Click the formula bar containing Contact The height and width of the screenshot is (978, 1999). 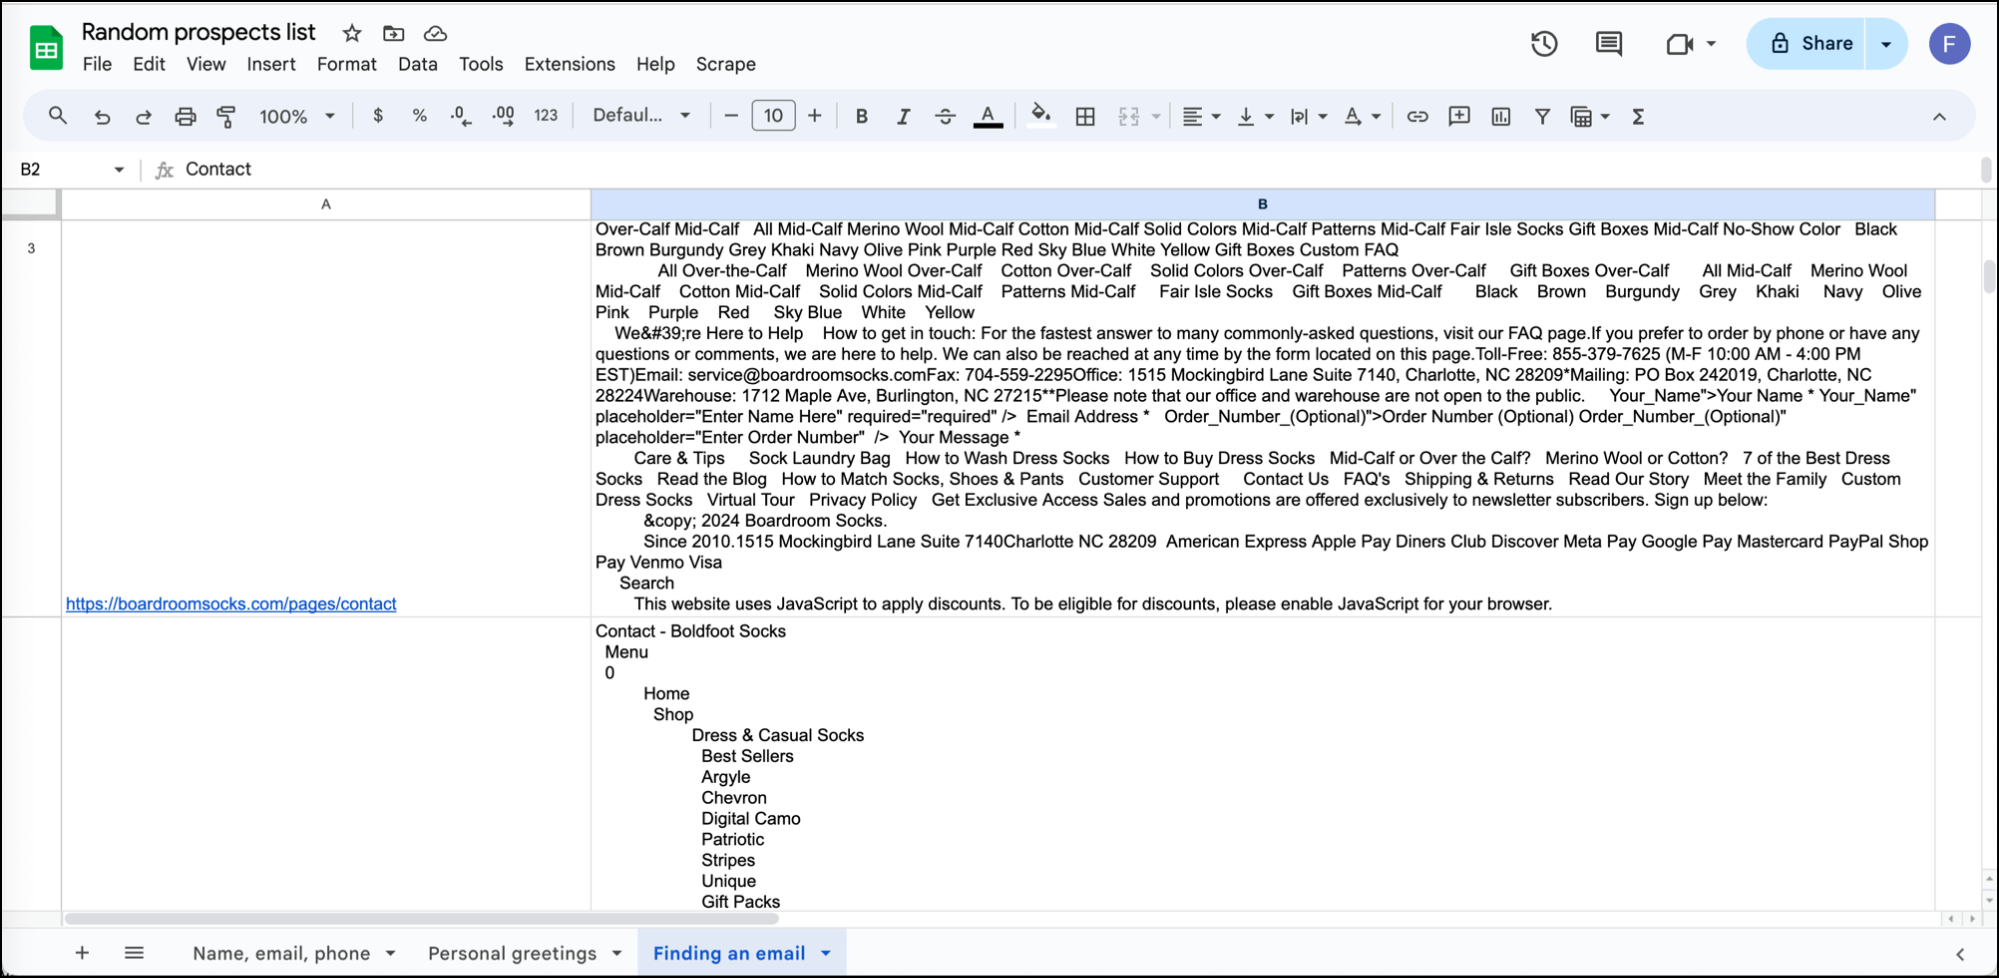pyautogui.click(x=1080, y=169)
